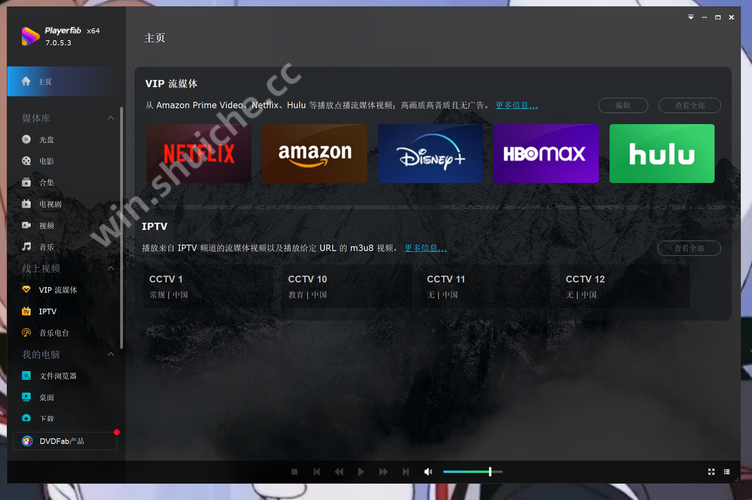Viewport: 752px width, 500px height.
Task: Open the HBO Max streaming tile
Action: [546, 153]
